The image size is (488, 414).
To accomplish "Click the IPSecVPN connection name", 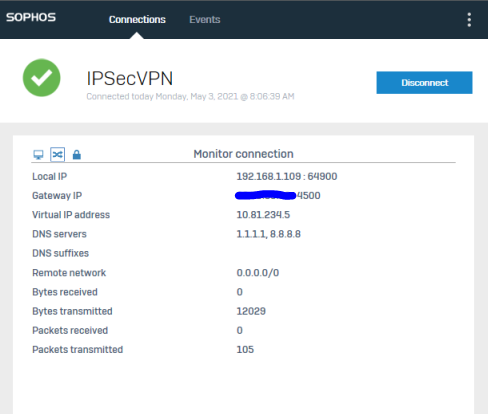I will 130,79.
